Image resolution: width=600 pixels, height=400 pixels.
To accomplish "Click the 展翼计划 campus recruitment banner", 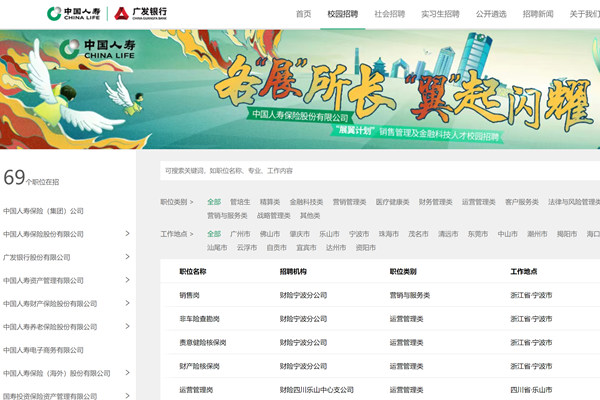I will click(x=300, y=89).
